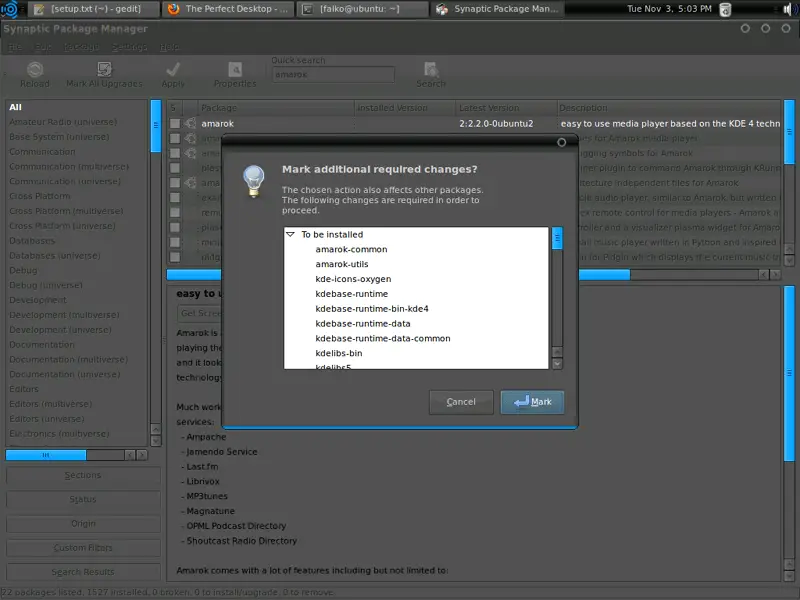The width and height of the screenshot is (800, 600).
Task: Toggle checkbox of the 'command Amarok through KRunner' row
Action: [175, 168]
